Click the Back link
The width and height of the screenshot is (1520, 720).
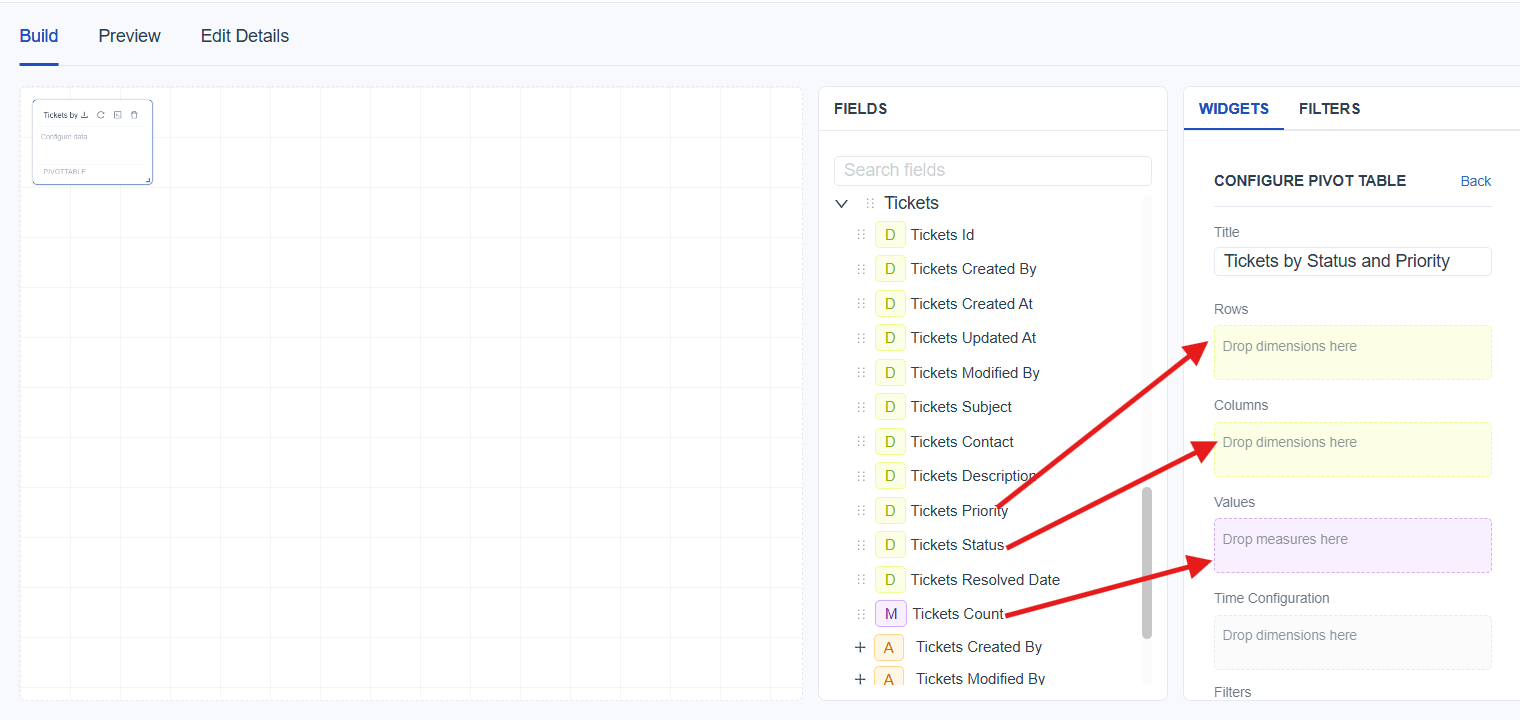point(1475,181)
